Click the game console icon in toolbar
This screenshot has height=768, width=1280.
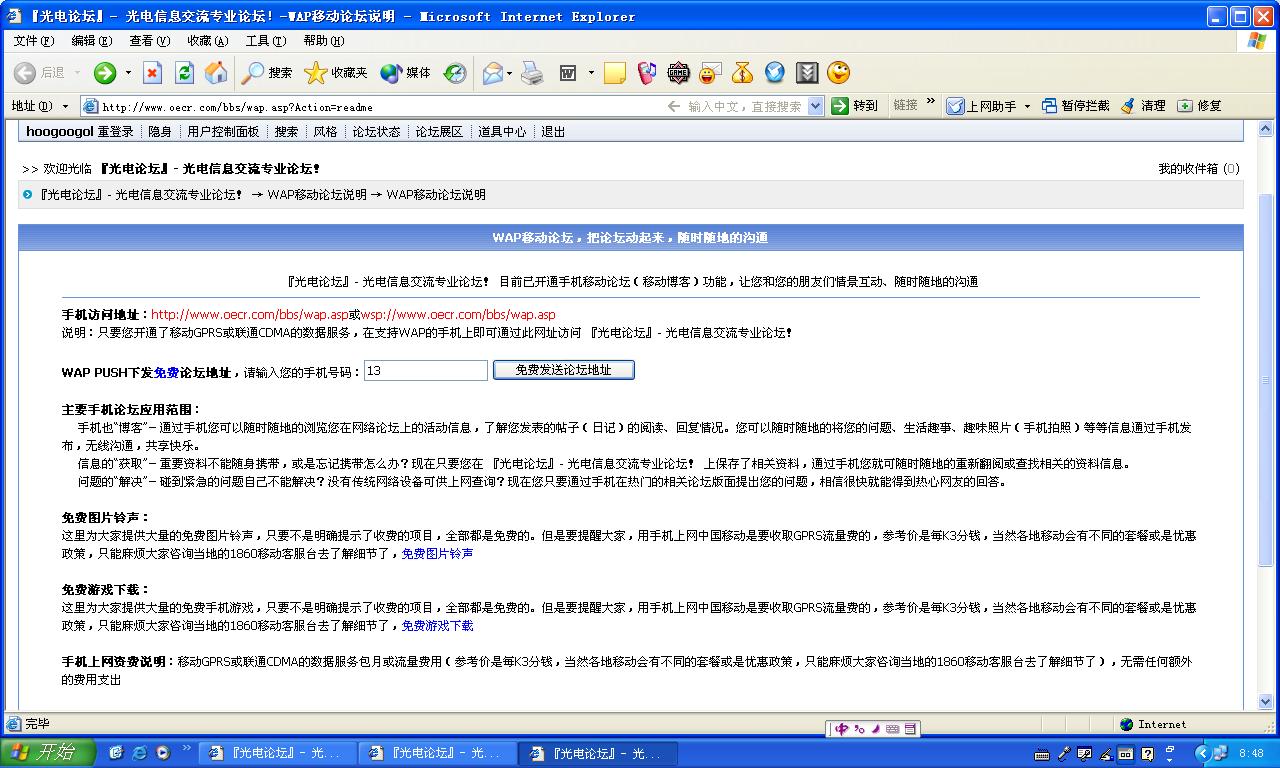tap(679, 73)
